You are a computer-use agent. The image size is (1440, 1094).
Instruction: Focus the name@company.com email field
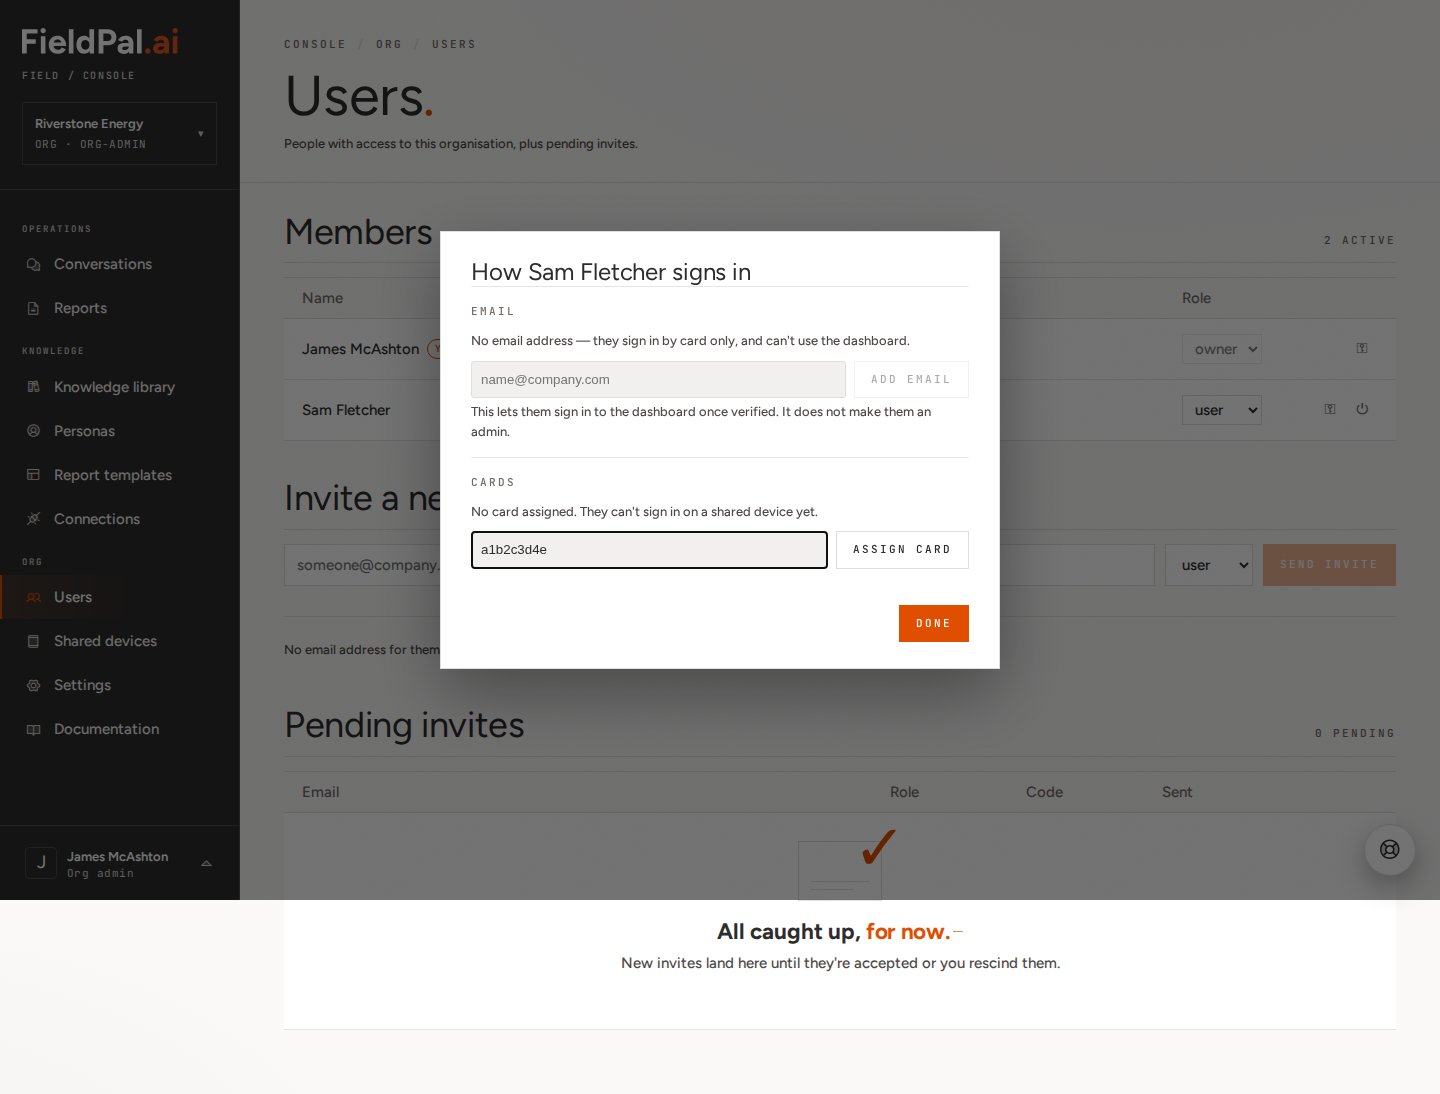click(x=658, y=380)
